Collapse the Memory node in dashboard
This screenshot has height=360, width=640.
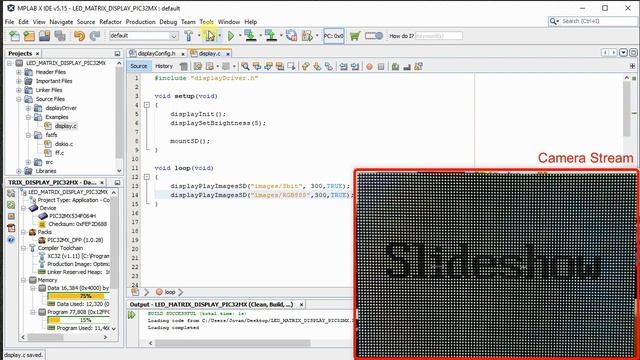[x=23, y=280]
